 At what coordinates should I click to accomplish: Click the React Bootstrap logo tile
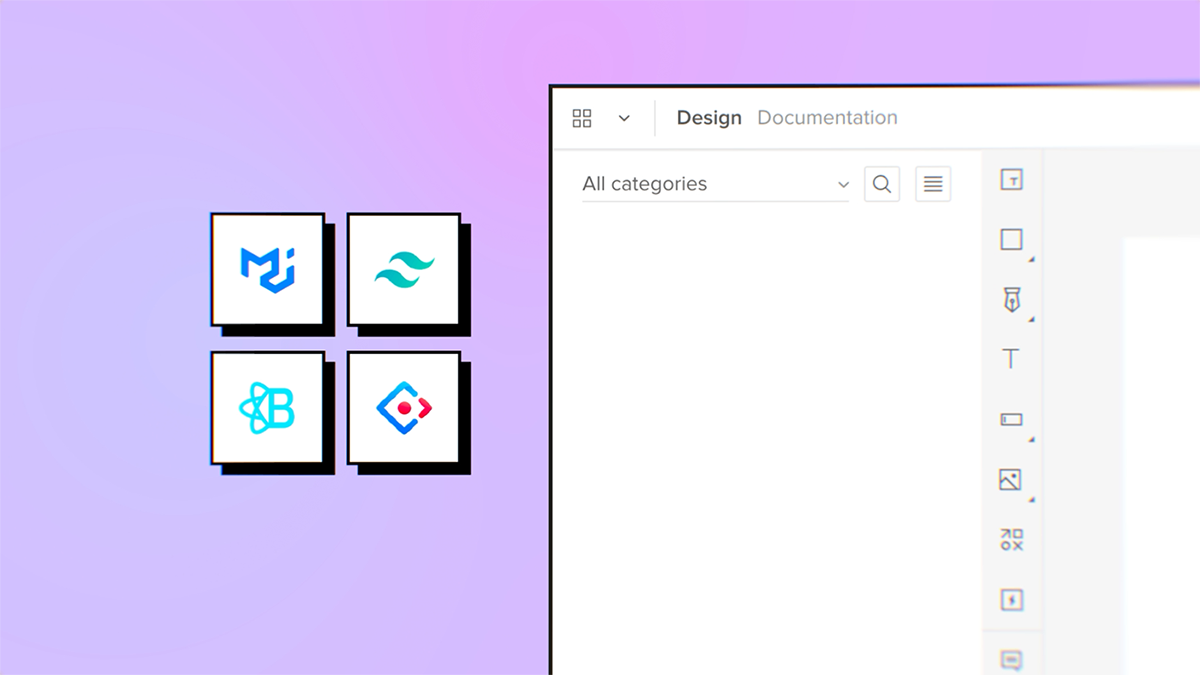click(267, 407)
